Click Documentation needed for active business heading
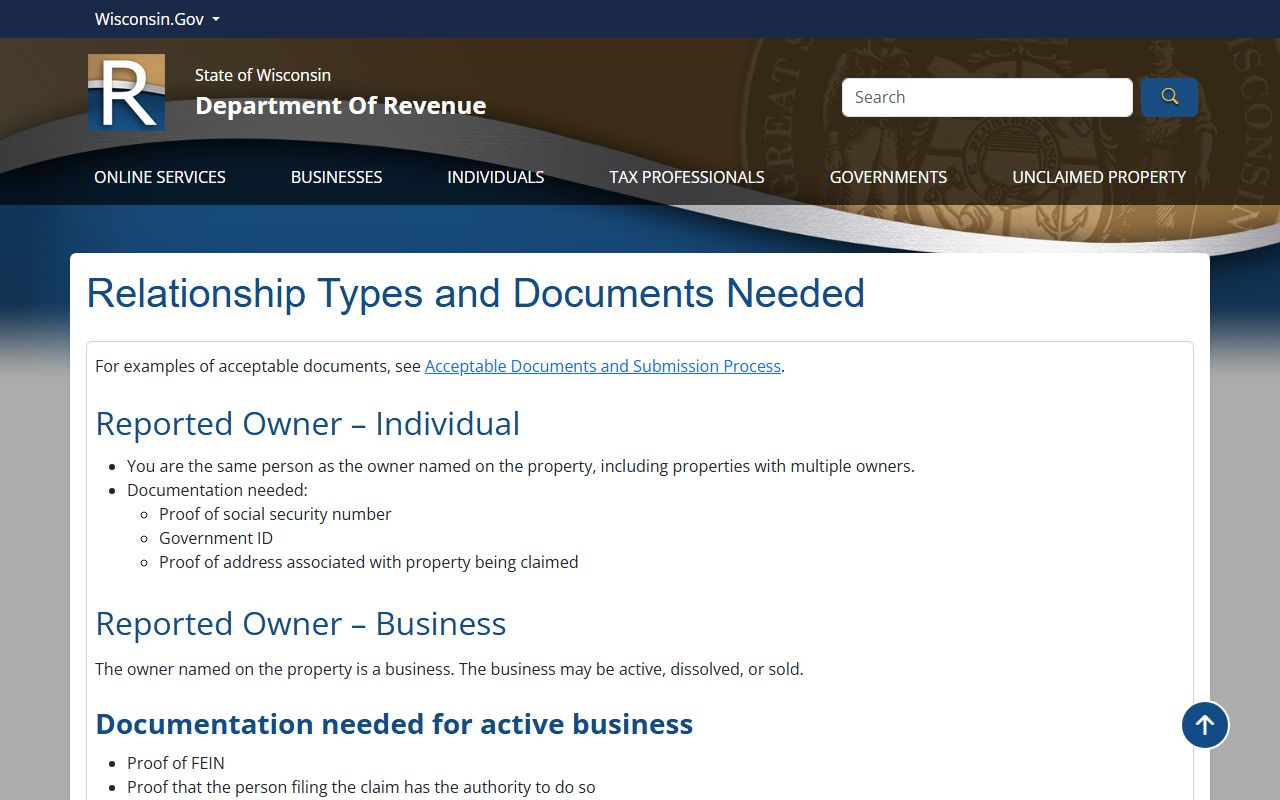 (394, 724)
